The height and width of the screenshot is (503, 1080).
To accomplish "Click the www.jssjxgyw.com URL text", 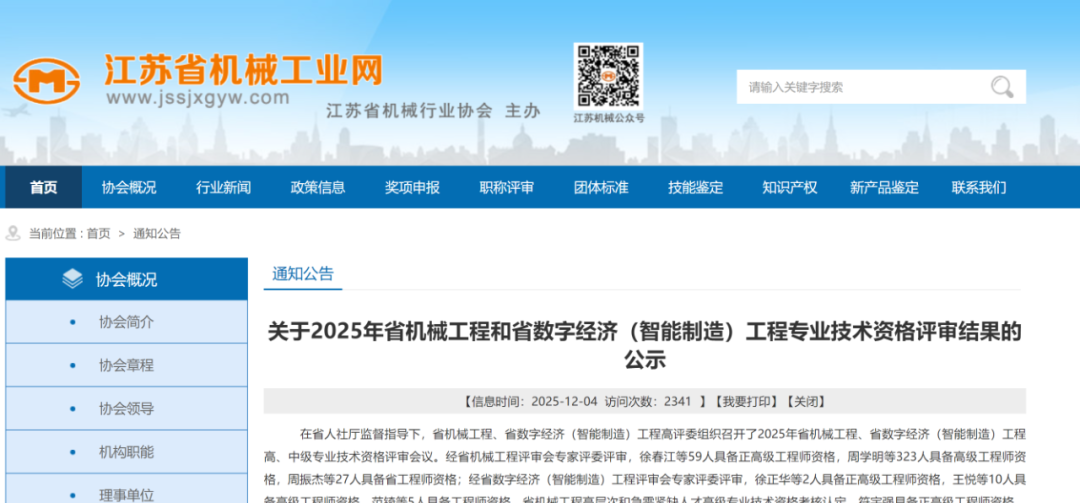I will pyautogui.click(x=198, y=99).
